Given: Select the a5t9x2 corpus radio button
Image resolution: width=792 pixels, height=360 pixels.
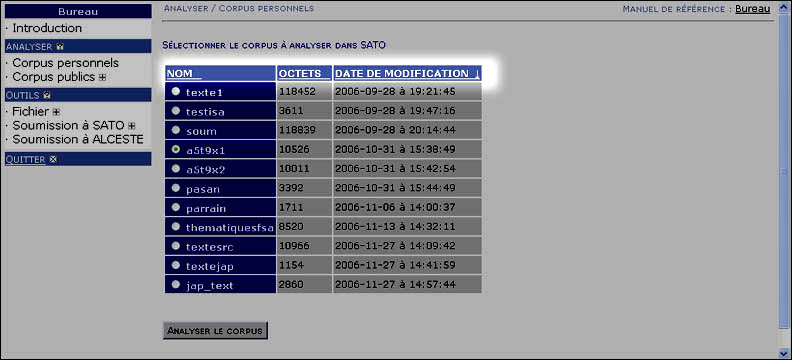Looking at the screenshot, I should pos(175,169).
